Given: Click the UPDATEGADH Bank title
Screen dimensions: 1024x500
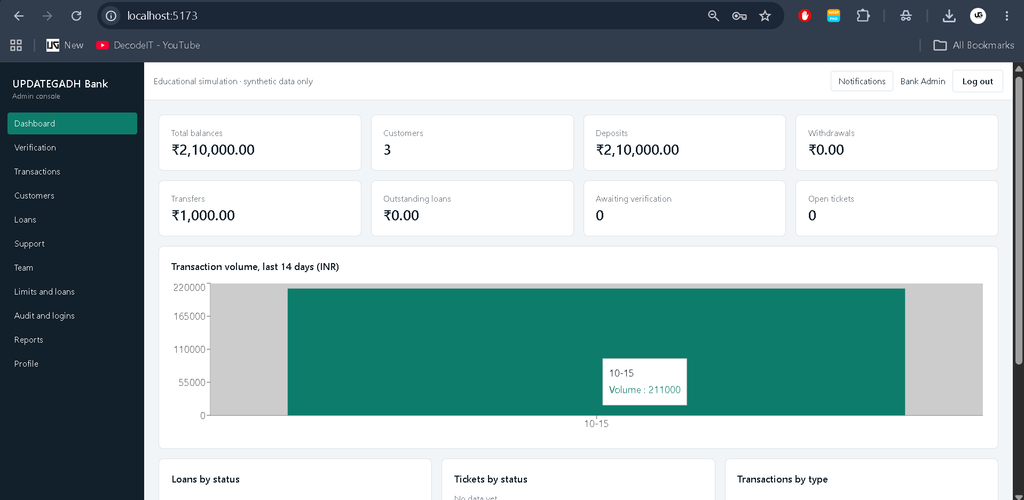Looking at the screenshot, I should (x=60, y=84).
